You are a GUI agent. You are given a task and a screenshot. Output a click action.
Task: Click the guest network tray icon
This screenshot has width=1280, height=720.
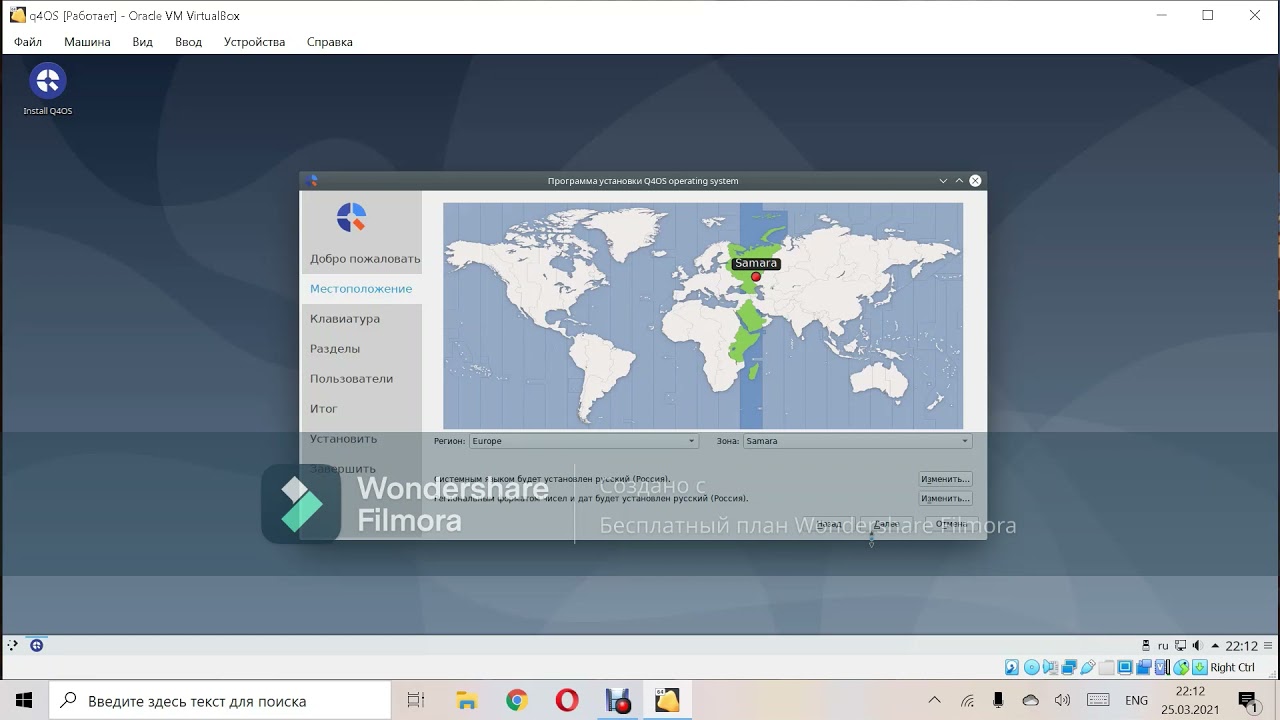tap(1180, 645)
